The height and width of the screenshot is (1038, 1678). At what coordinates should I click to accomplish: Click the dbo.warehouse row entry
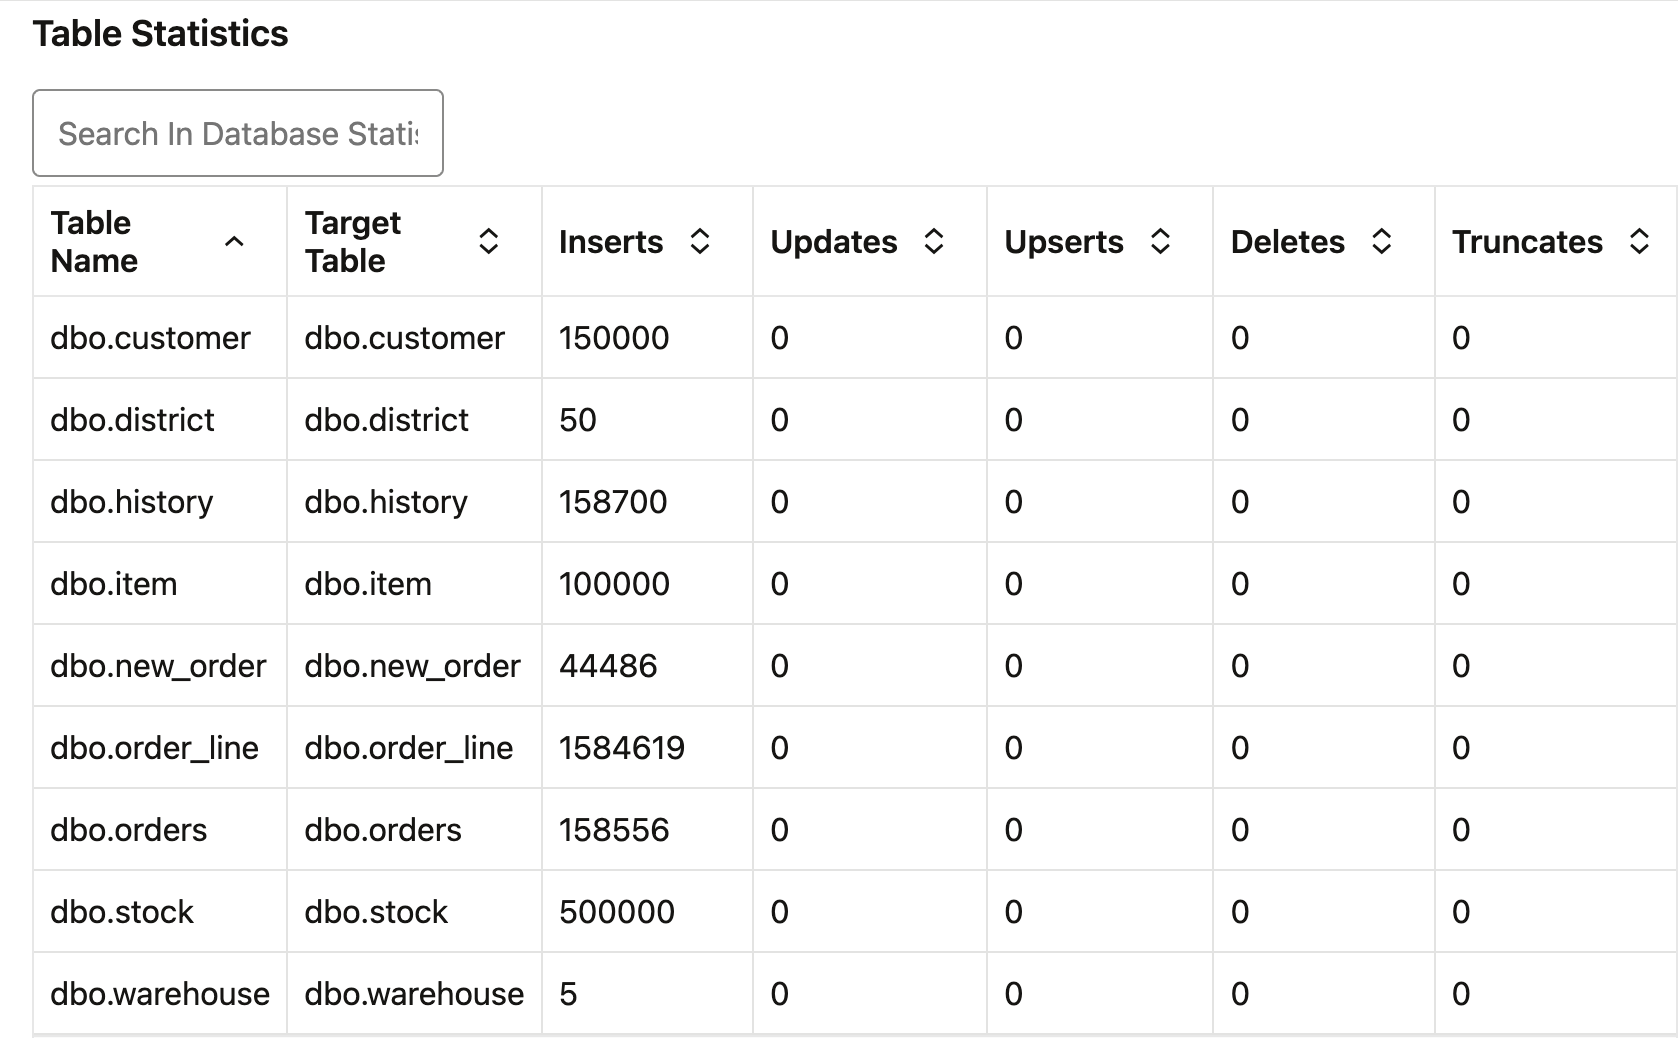click(159, 993)
